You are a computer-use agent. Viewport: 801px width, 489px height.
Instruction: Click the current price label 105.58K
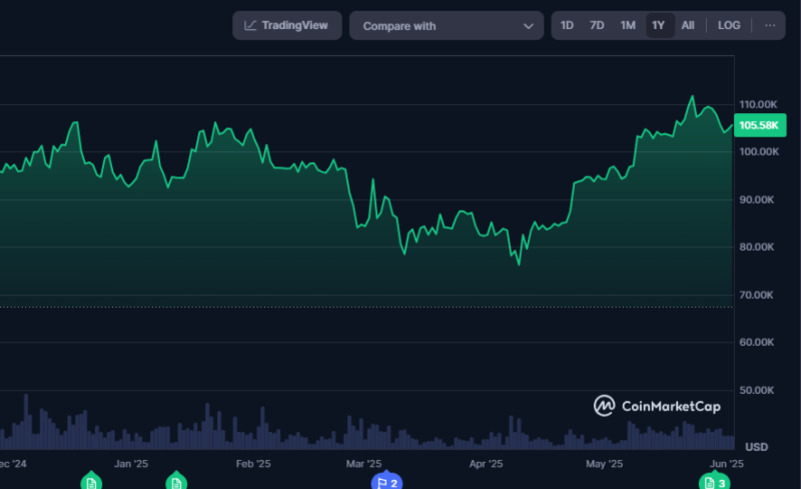click(x=758, y=125)
